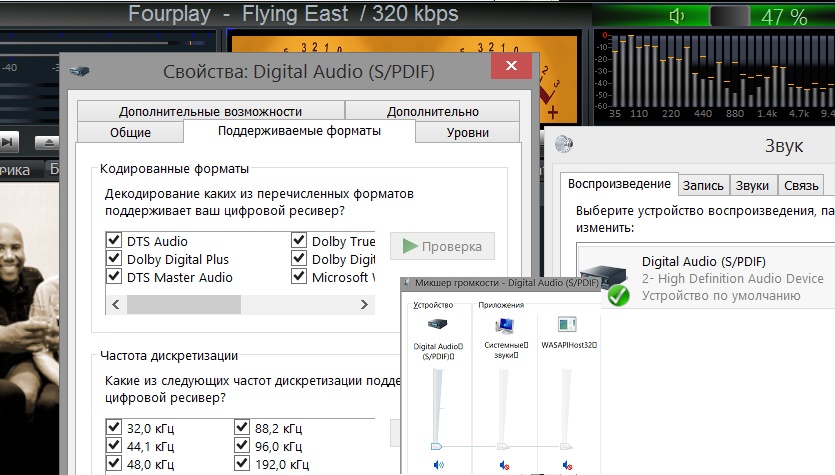This screenshot has width=835, height=475.
Task: Open the Дополнительные возможности tab
Action: [210, 111]
